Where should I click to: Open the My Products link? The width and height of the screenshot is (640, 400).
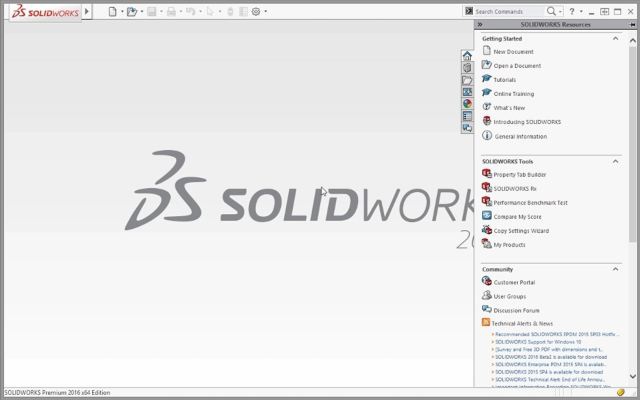pyautogui.click(x=509, y=245)
